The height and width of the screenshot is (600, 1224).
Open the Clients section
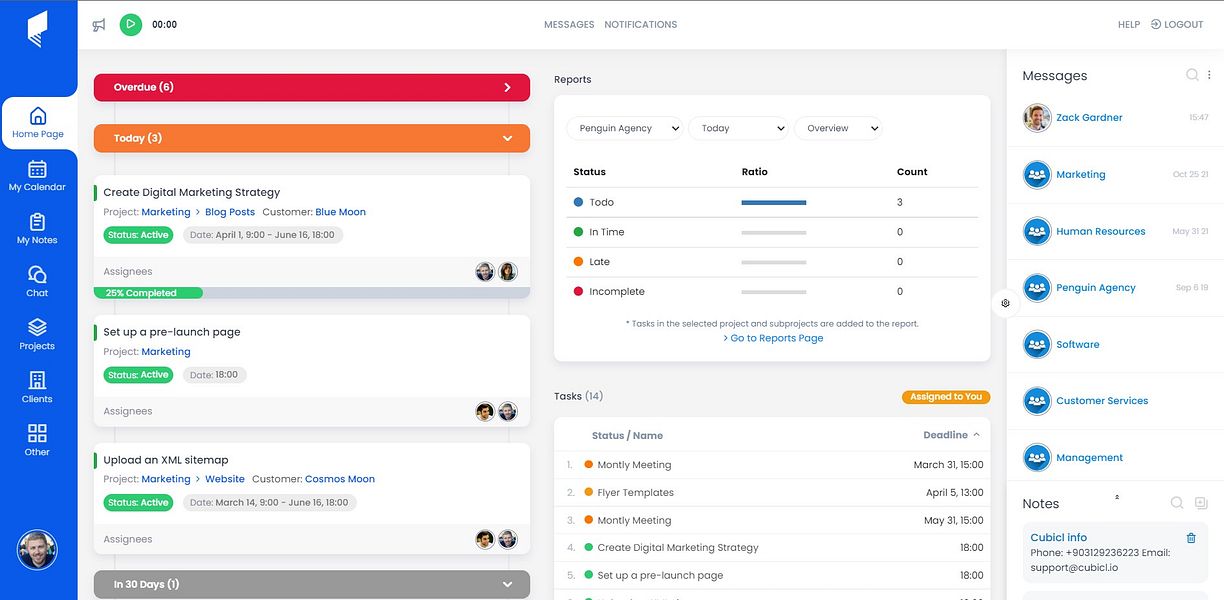[37, 387]
